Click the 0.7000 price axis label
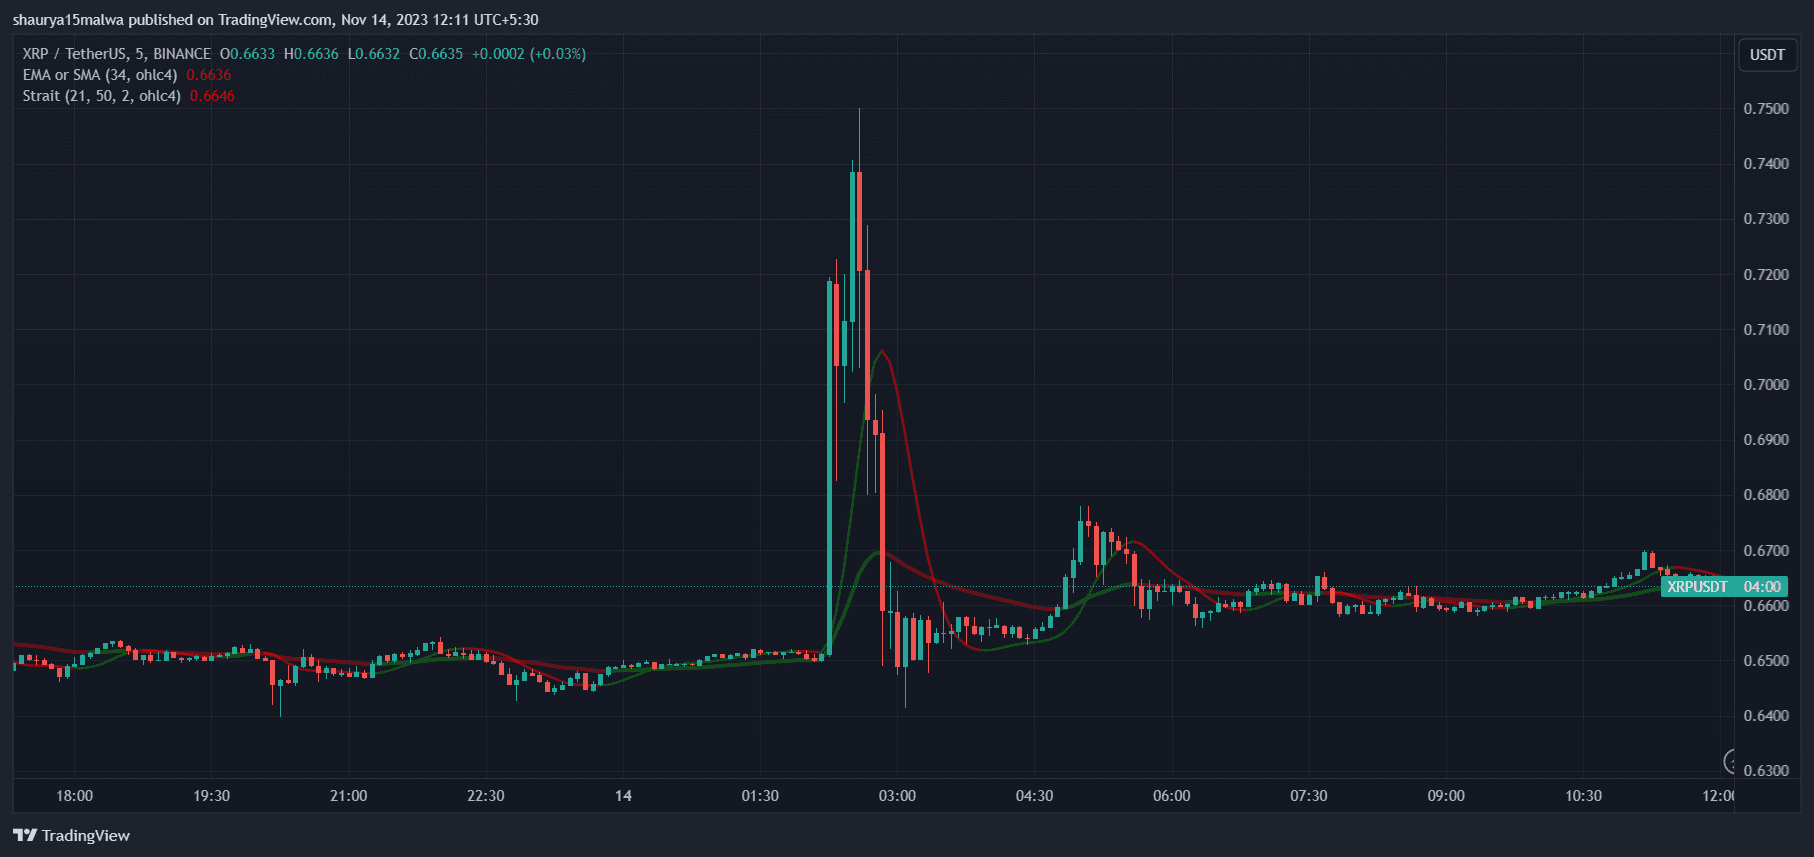Image resolution: width=1814 pixels, height=857 pixels. tap(1766, 385)
